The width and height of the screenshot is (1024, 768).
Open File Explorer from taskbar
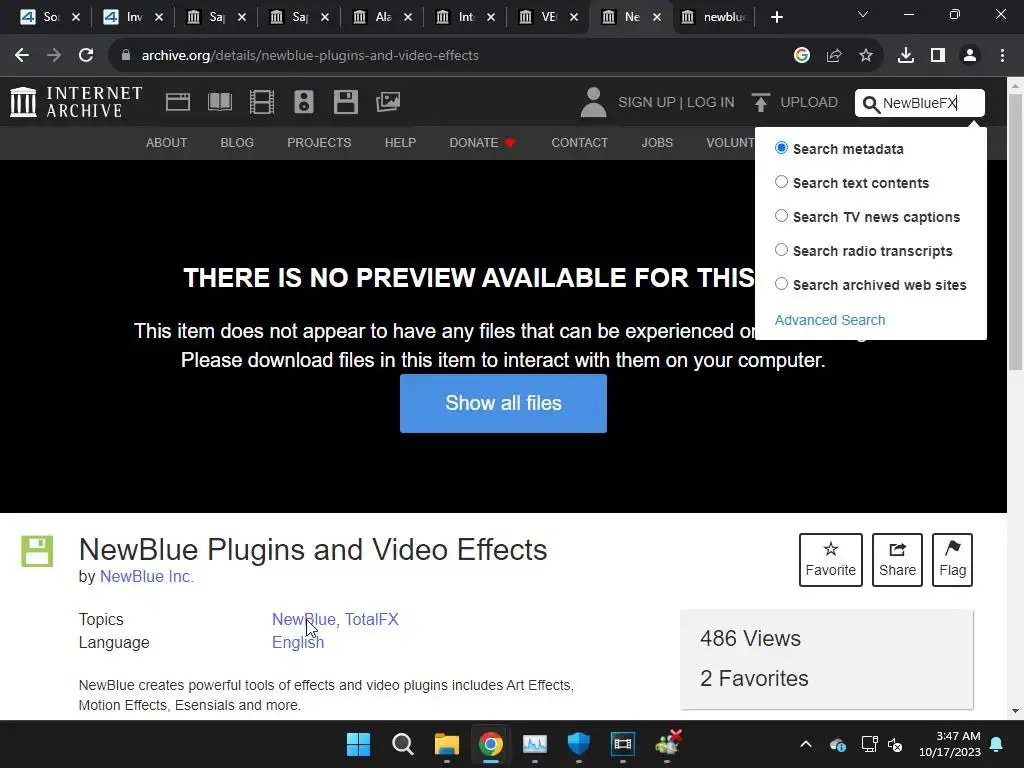pos(447,744)
